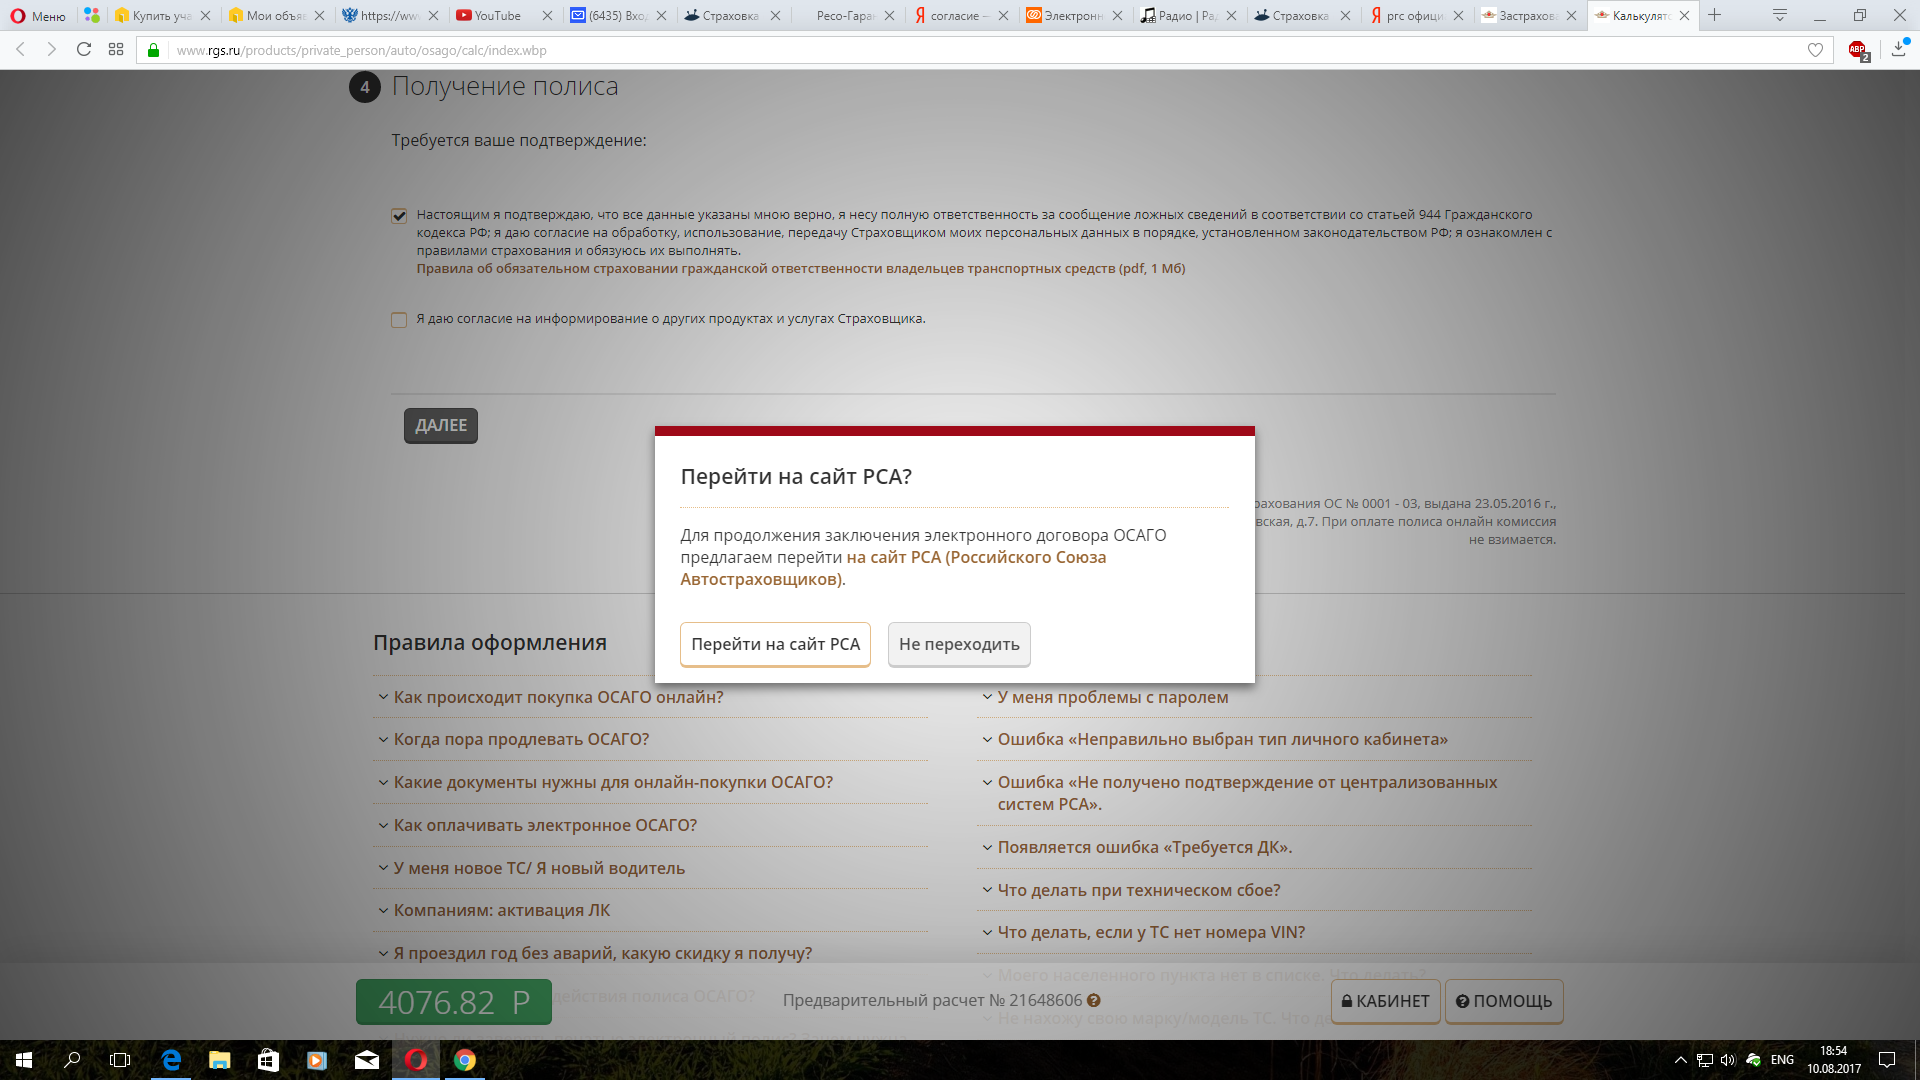Screen dimensions: 1920x1080
Task: Expand 'Что делать при техническом сбое?'
Action: coord(1138,890)
